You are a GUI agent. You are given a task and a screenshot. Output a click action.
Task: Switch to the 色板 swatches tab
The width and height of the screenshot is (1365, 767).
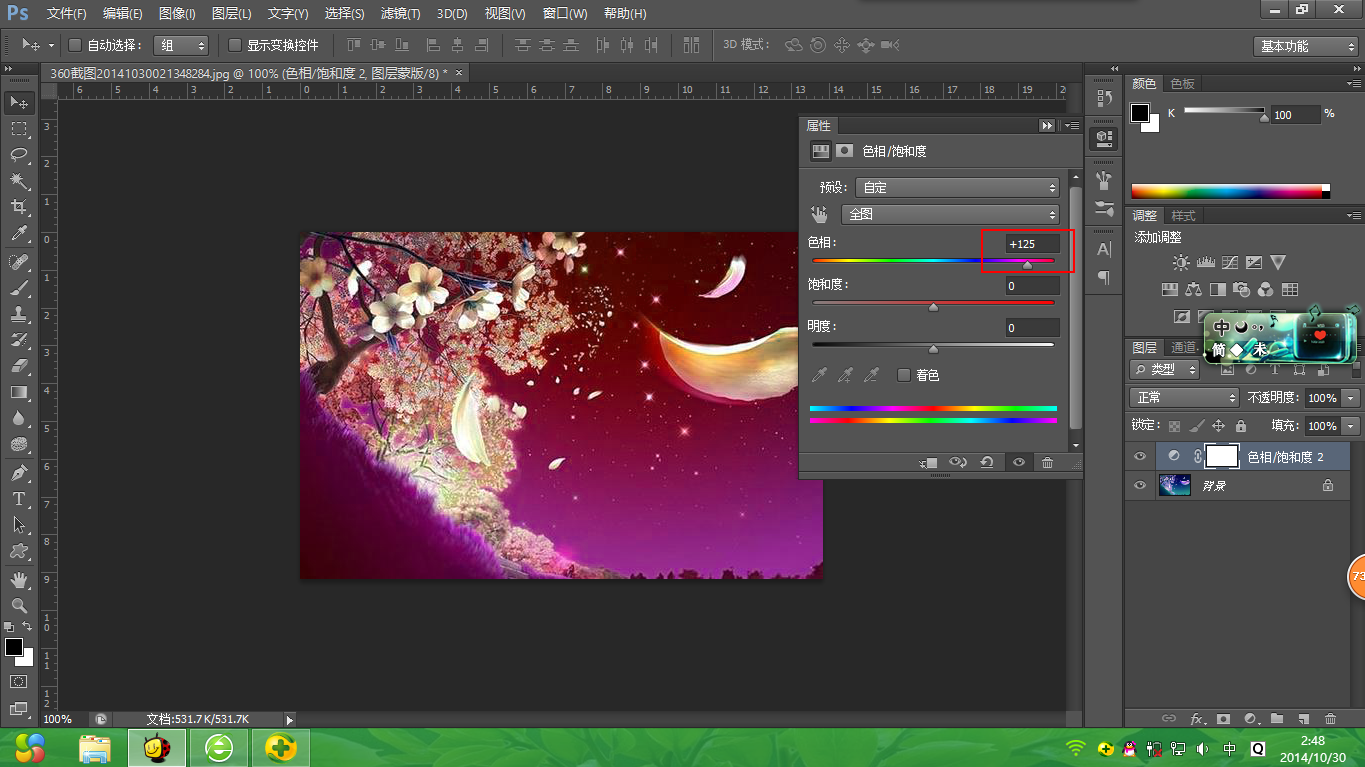[1182, 84]
